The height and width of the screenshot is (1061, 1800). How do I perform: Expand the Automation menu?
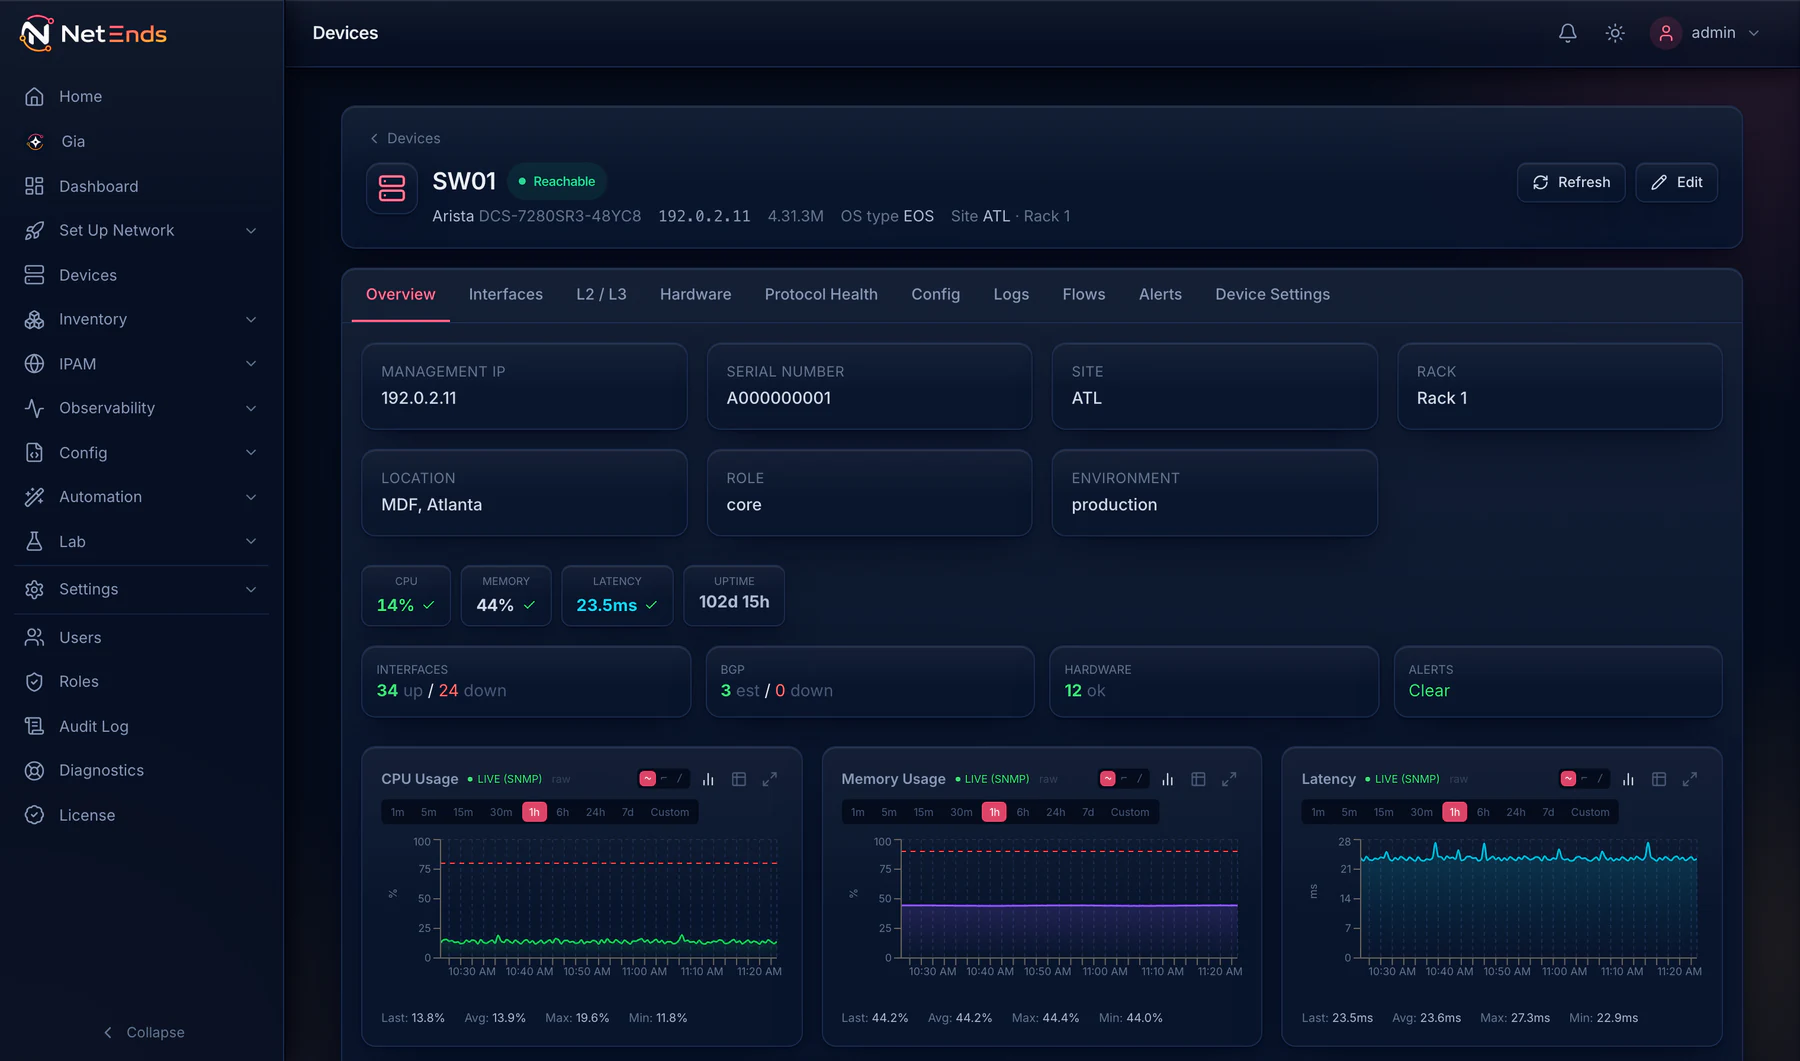click(x=141, y=497)
